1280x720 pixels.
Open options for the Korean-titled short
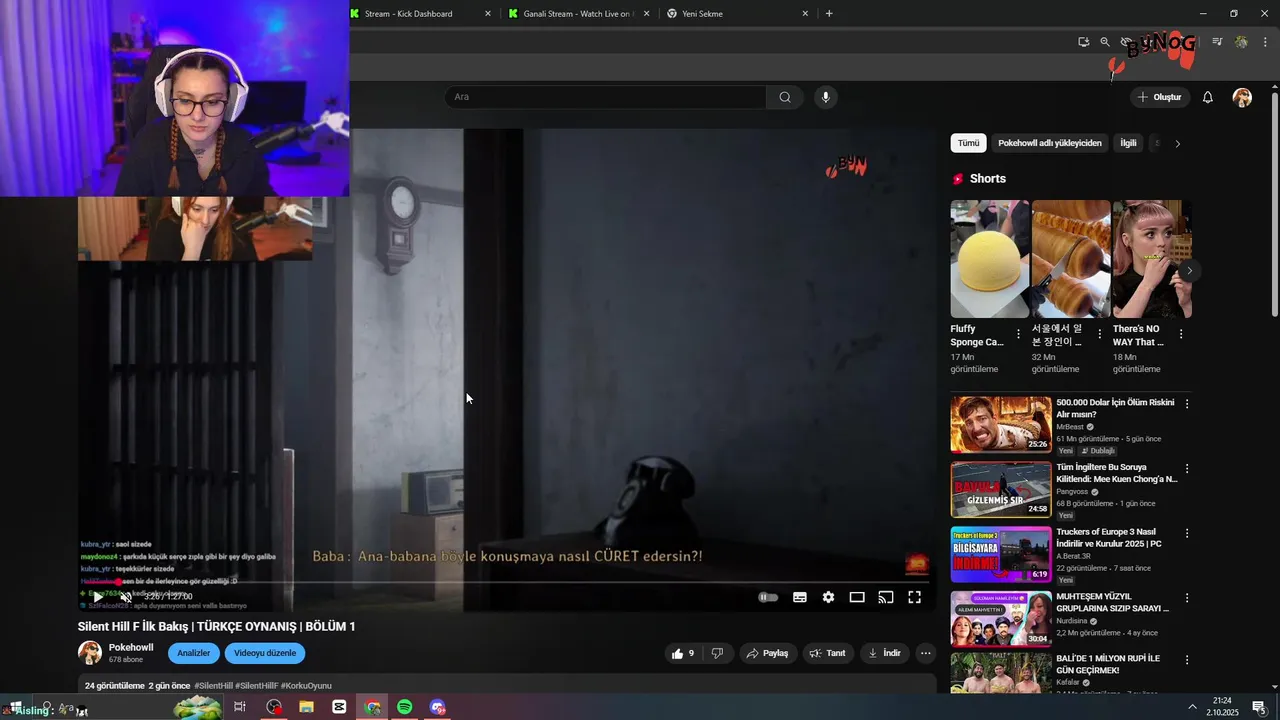1099,334
